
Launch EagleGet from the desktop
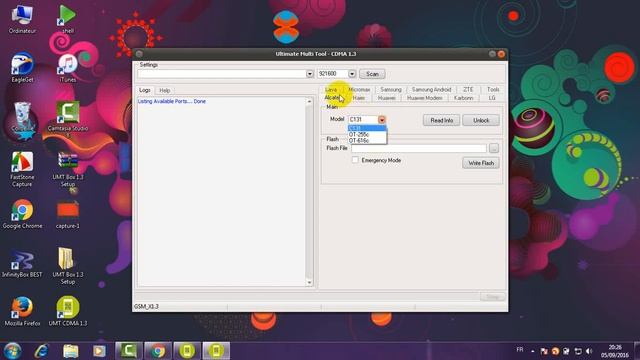pyautogui.click(x=22, y=68)
